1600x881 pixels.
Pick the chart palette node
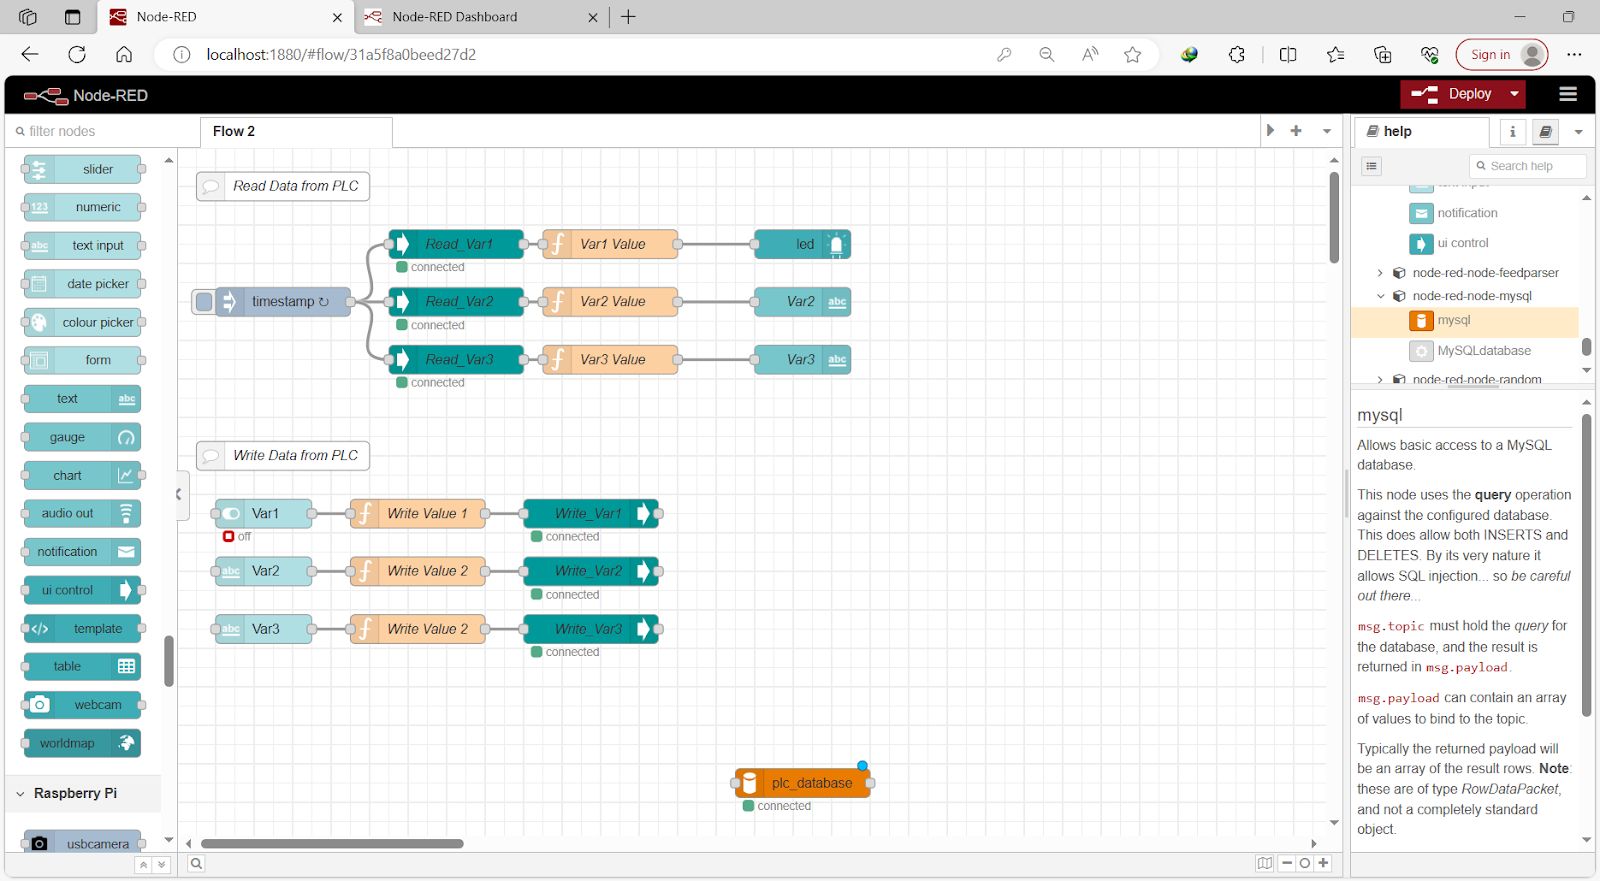point(82,476)
